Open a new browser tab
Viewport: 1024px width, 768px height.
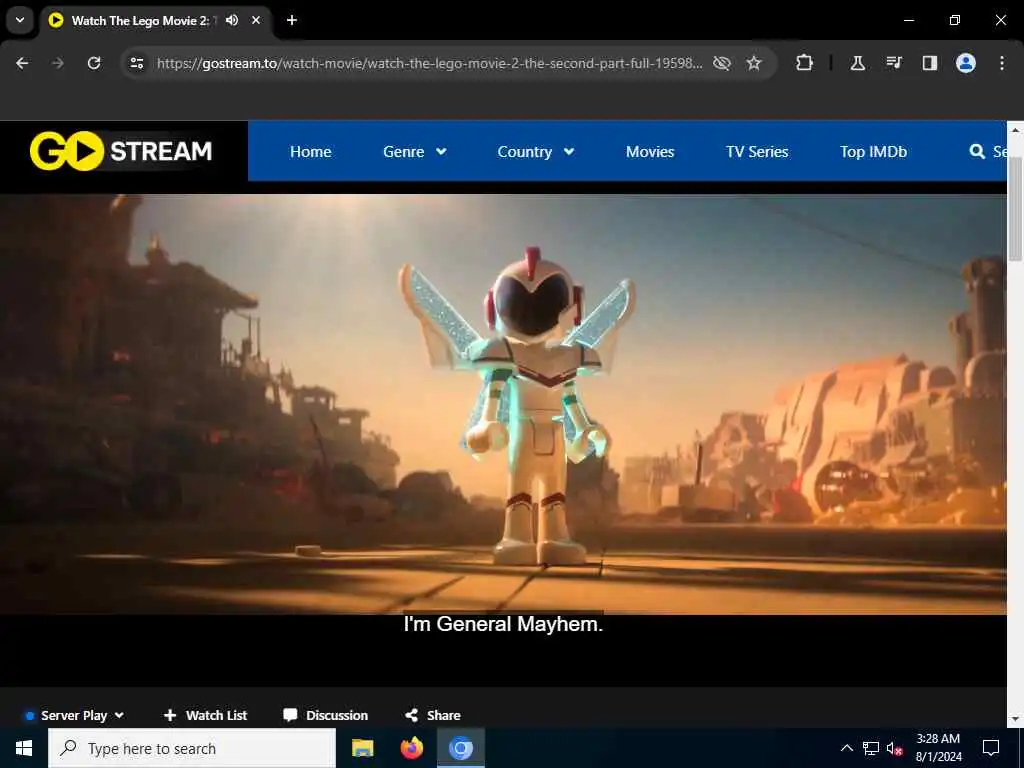pyautogui.click(x=292, y=20)
